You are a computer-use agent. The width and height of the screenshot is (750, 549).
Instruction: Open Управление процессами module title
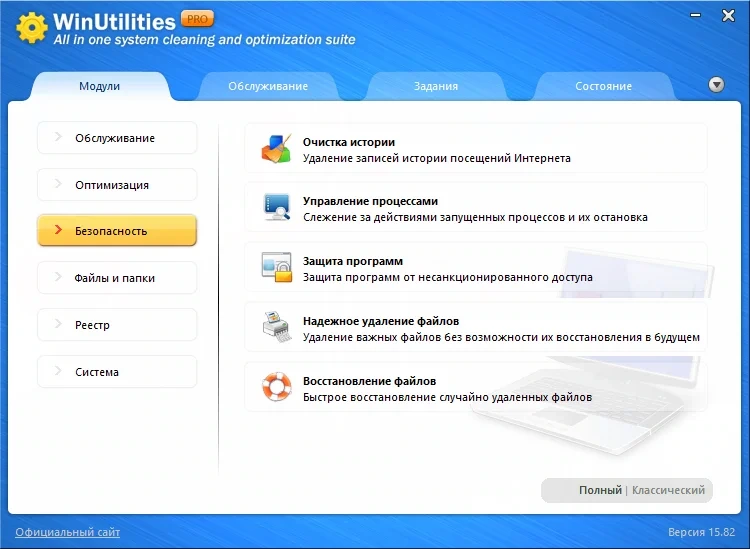pyautogui.click(x=370, y=201)
